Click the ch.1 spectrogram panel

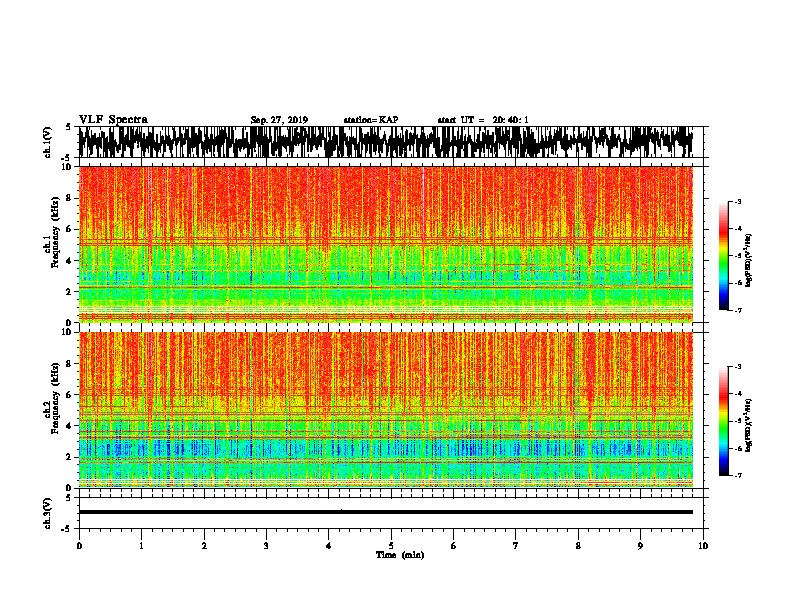[x=386, y=244]
